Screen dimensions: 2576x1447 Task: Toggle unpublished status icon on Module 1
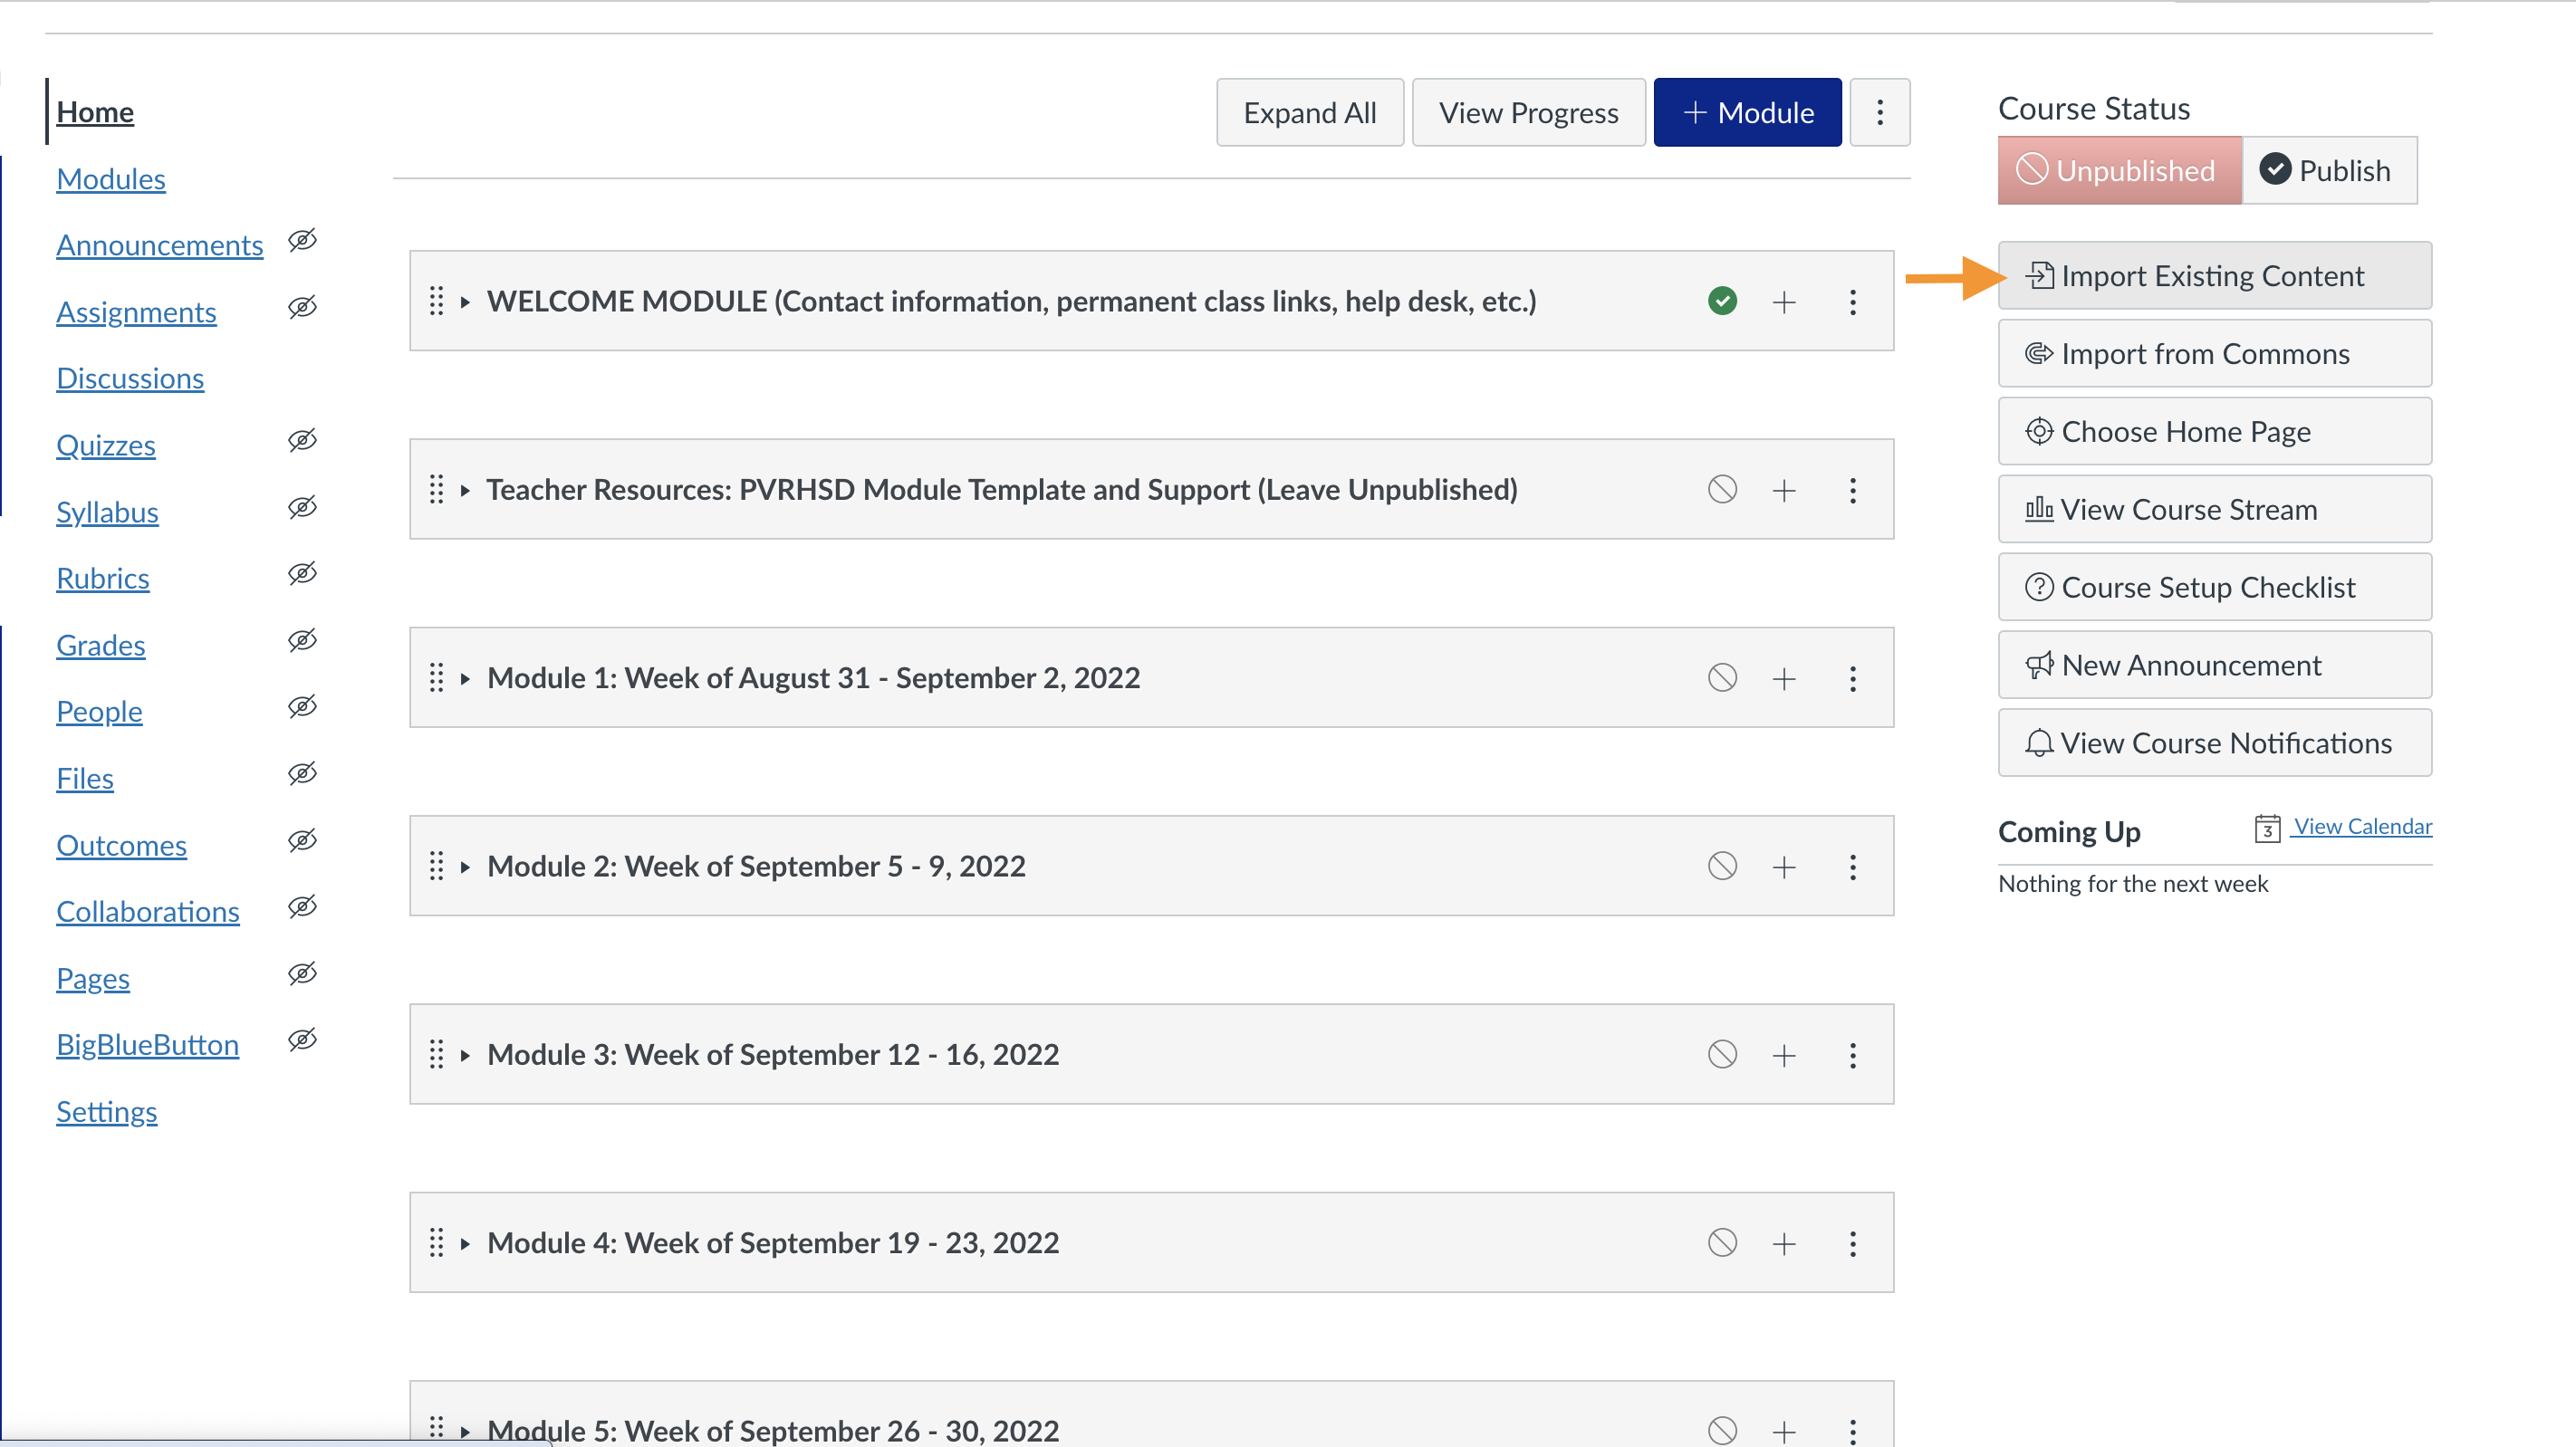[1722, 678]
